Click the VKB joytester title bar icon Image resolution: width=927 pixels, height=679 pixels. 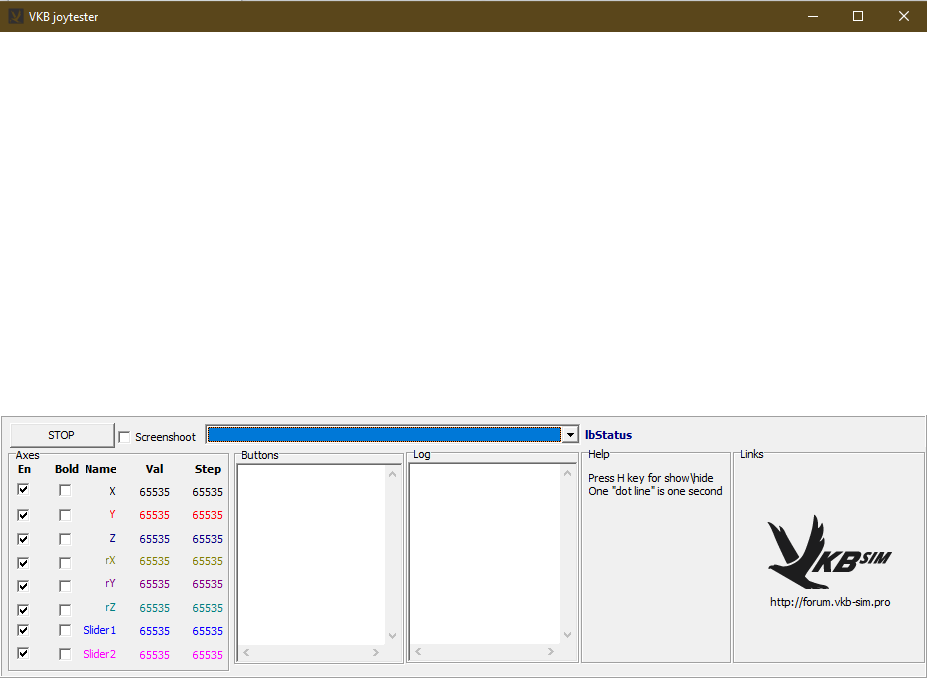pyautogui.click(x=16, y=16)
